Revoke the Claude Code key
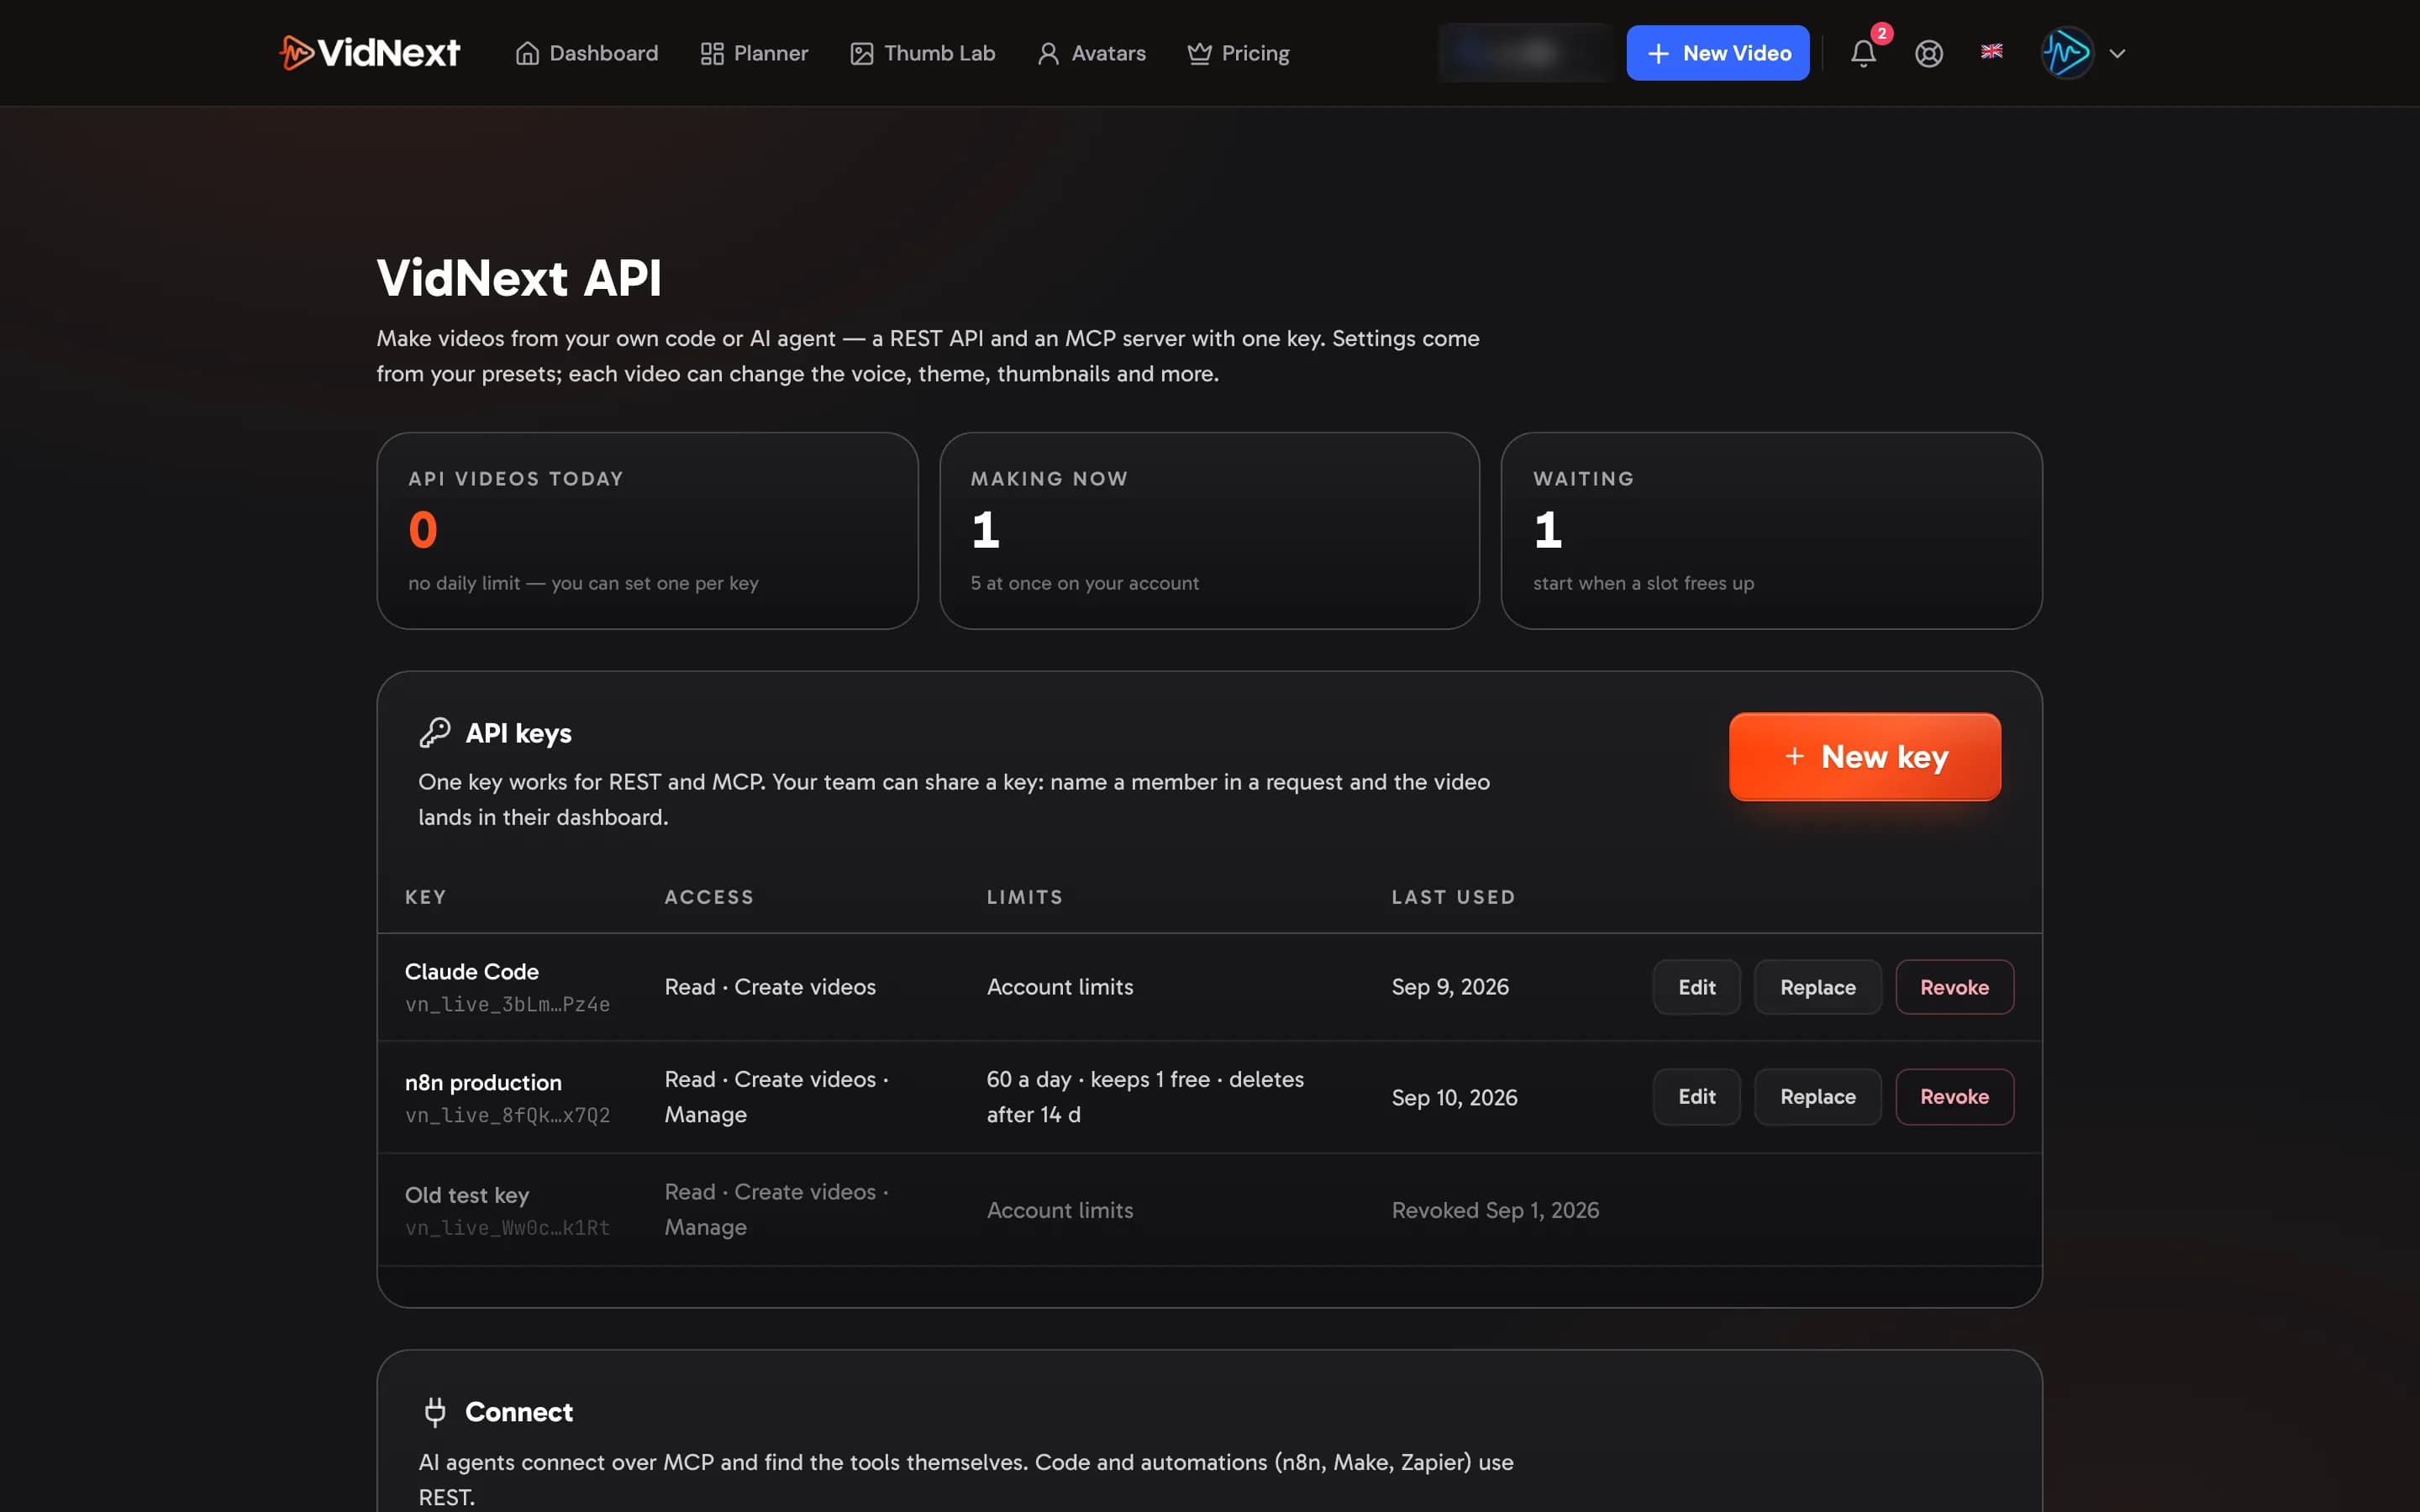The height and width of the screenshot is (1512, 2420). pyautogui.click(x=1954, y=987)
